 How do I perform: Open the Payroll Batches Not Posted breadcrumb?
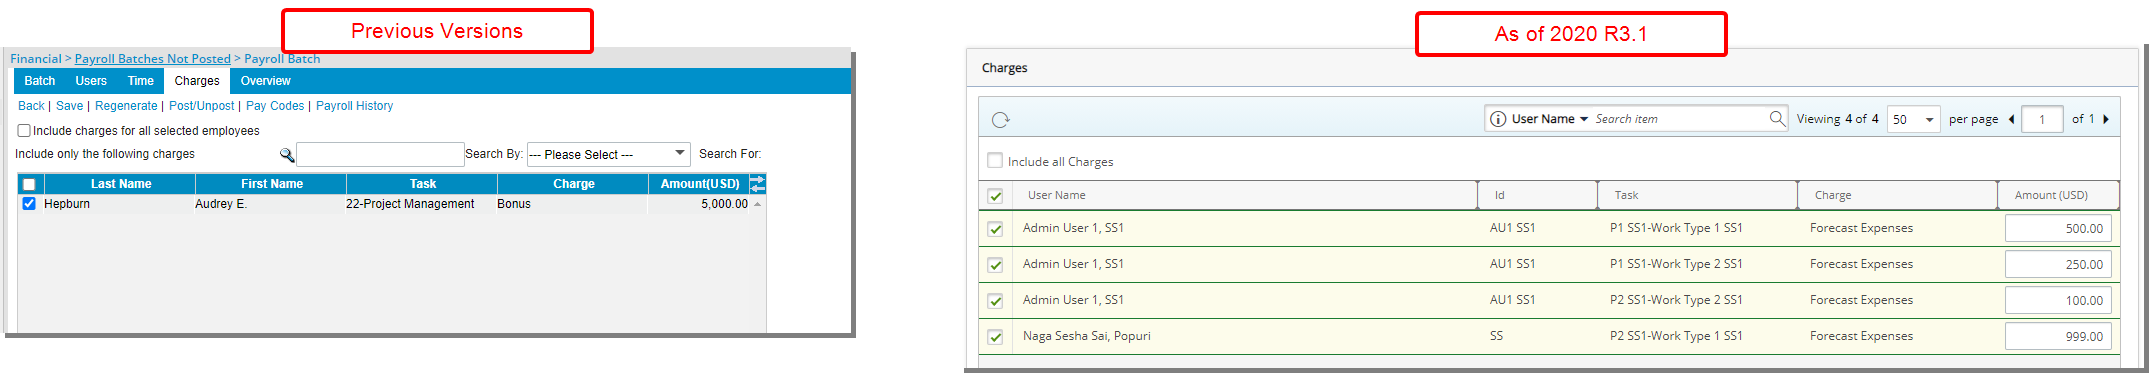[153, 59]
